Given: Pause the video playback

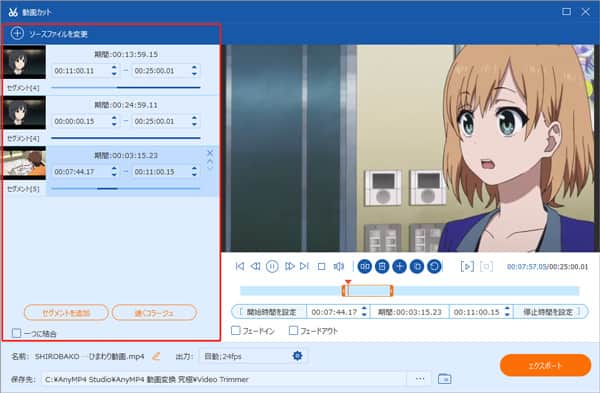Looking at the screenshot, I should [x=272, y=266].
